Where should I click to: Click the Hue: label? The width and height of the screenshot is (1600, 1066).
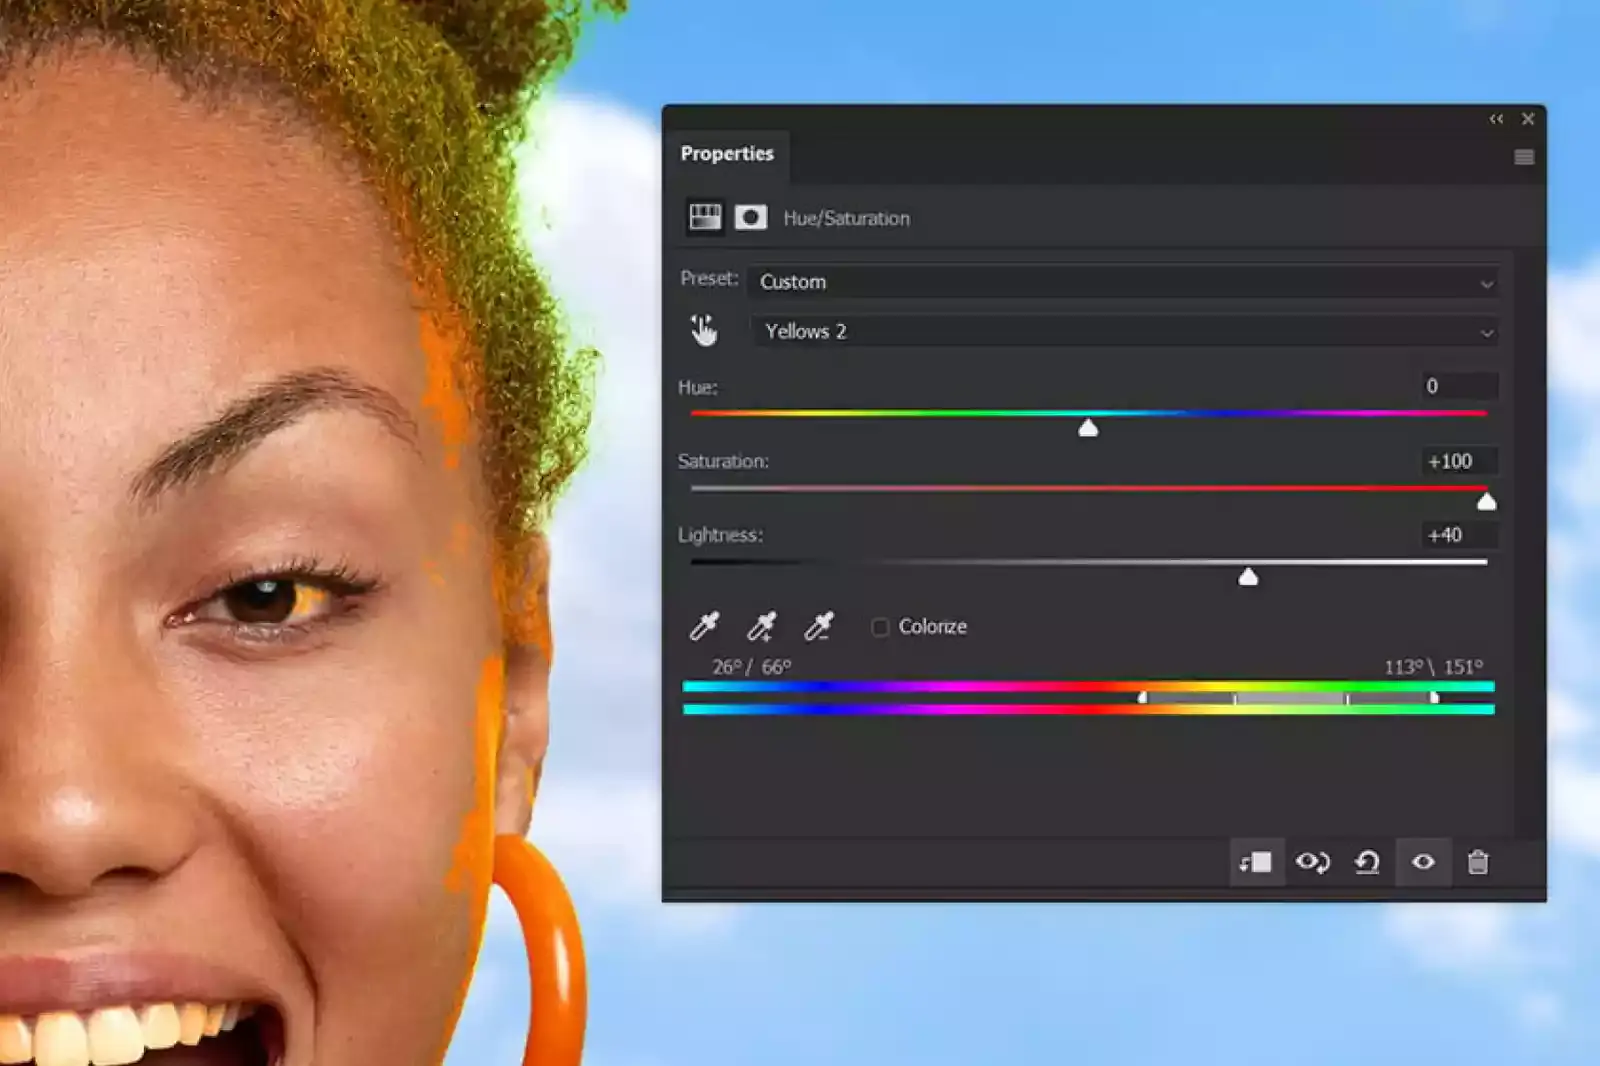tap(697, 387)
